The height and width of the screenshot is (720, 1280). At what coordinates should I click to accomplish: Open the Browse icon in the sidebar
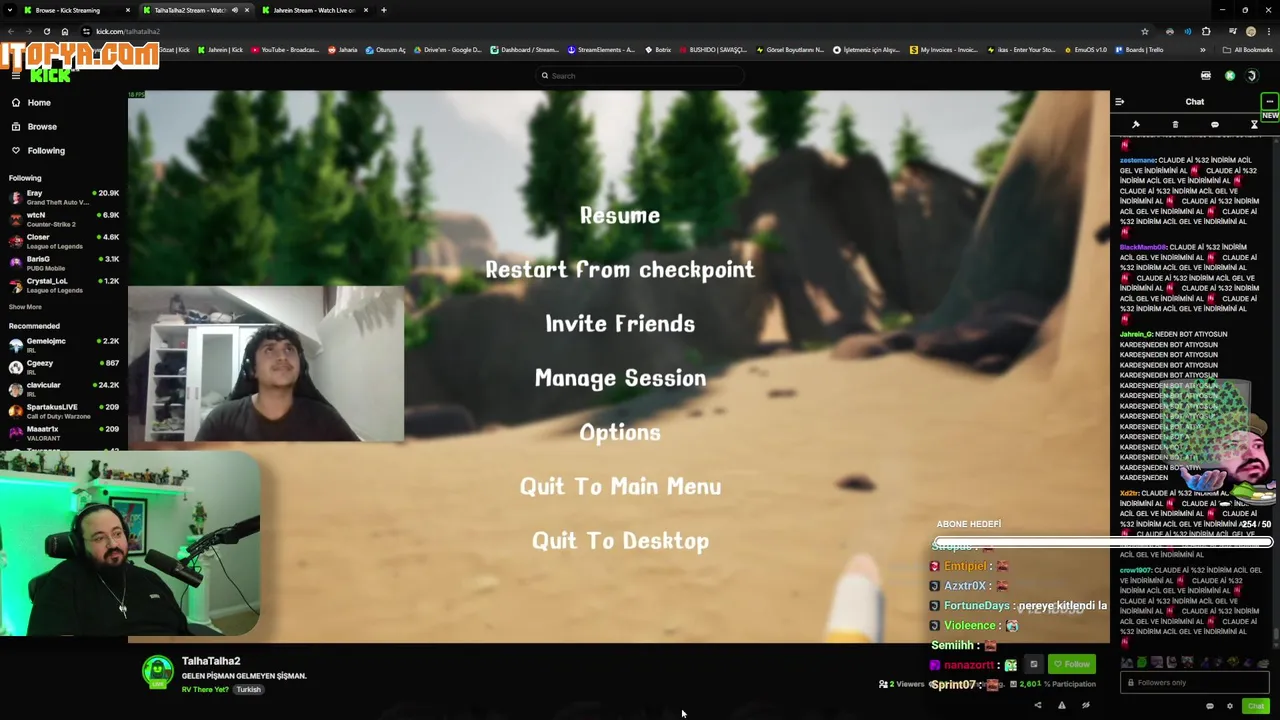[x=16, y=126]
